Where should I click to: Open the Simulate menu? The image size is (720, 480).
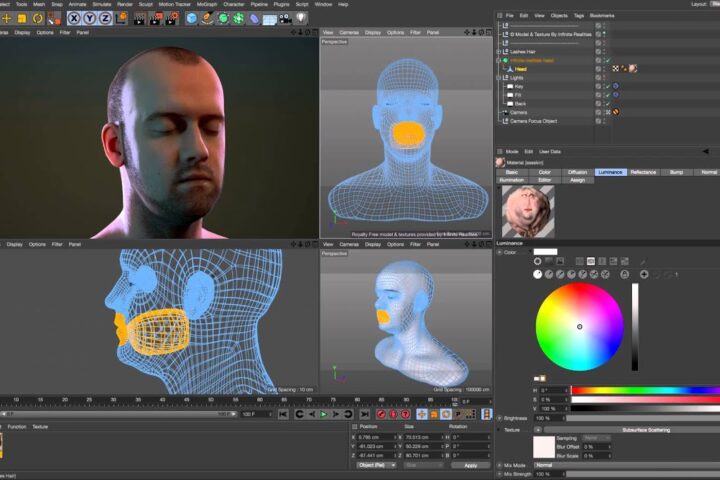point(102,4)
